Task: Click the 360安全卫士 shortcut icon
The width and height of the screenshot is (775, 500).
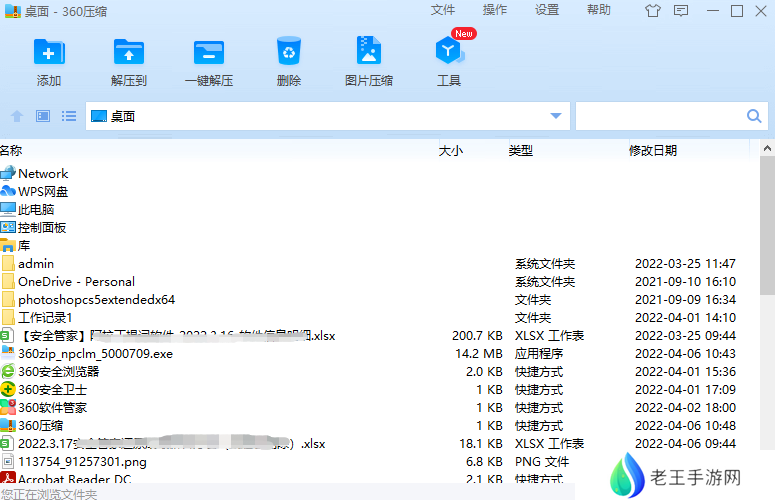Action: pos(8,389)
